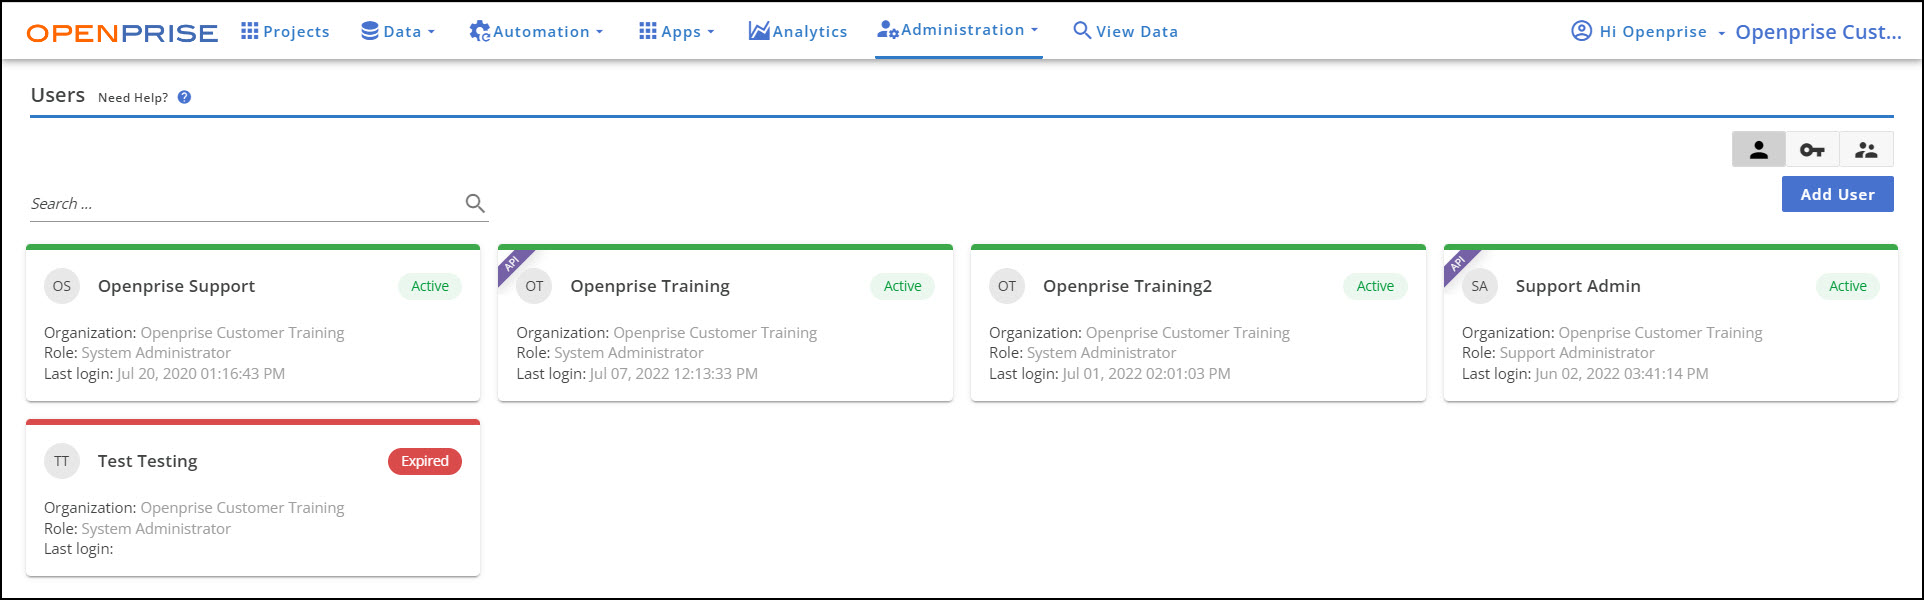Open the Openprise Training user card
This screenshot has height=600, width=1924.
tap(725, 323)
